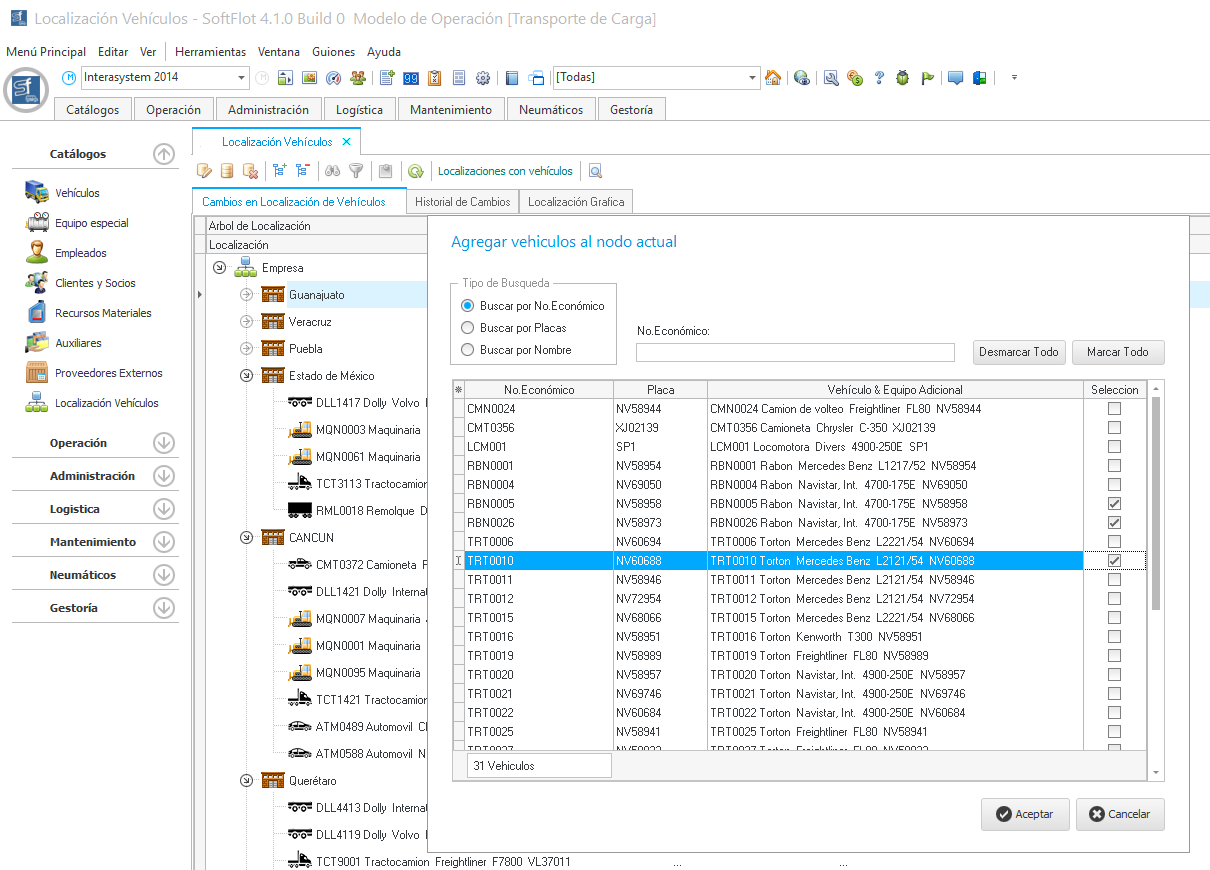
Task: Check the selection box for CMN0024
Action: pyautogui.click(x=1114, y=409)
